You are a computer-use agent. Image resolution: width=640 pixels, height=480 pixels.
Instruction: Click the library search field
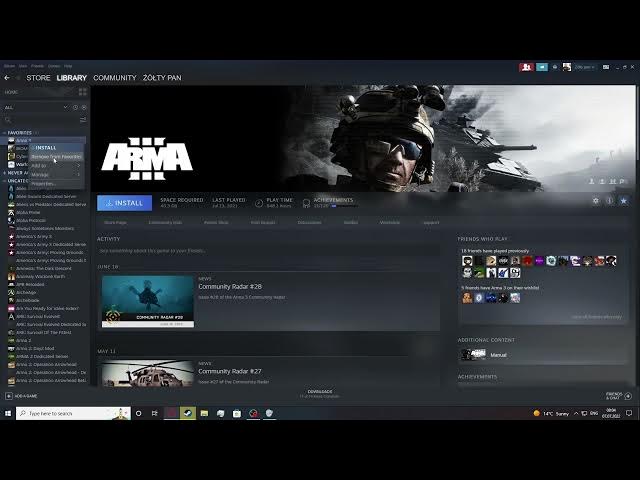40,120
